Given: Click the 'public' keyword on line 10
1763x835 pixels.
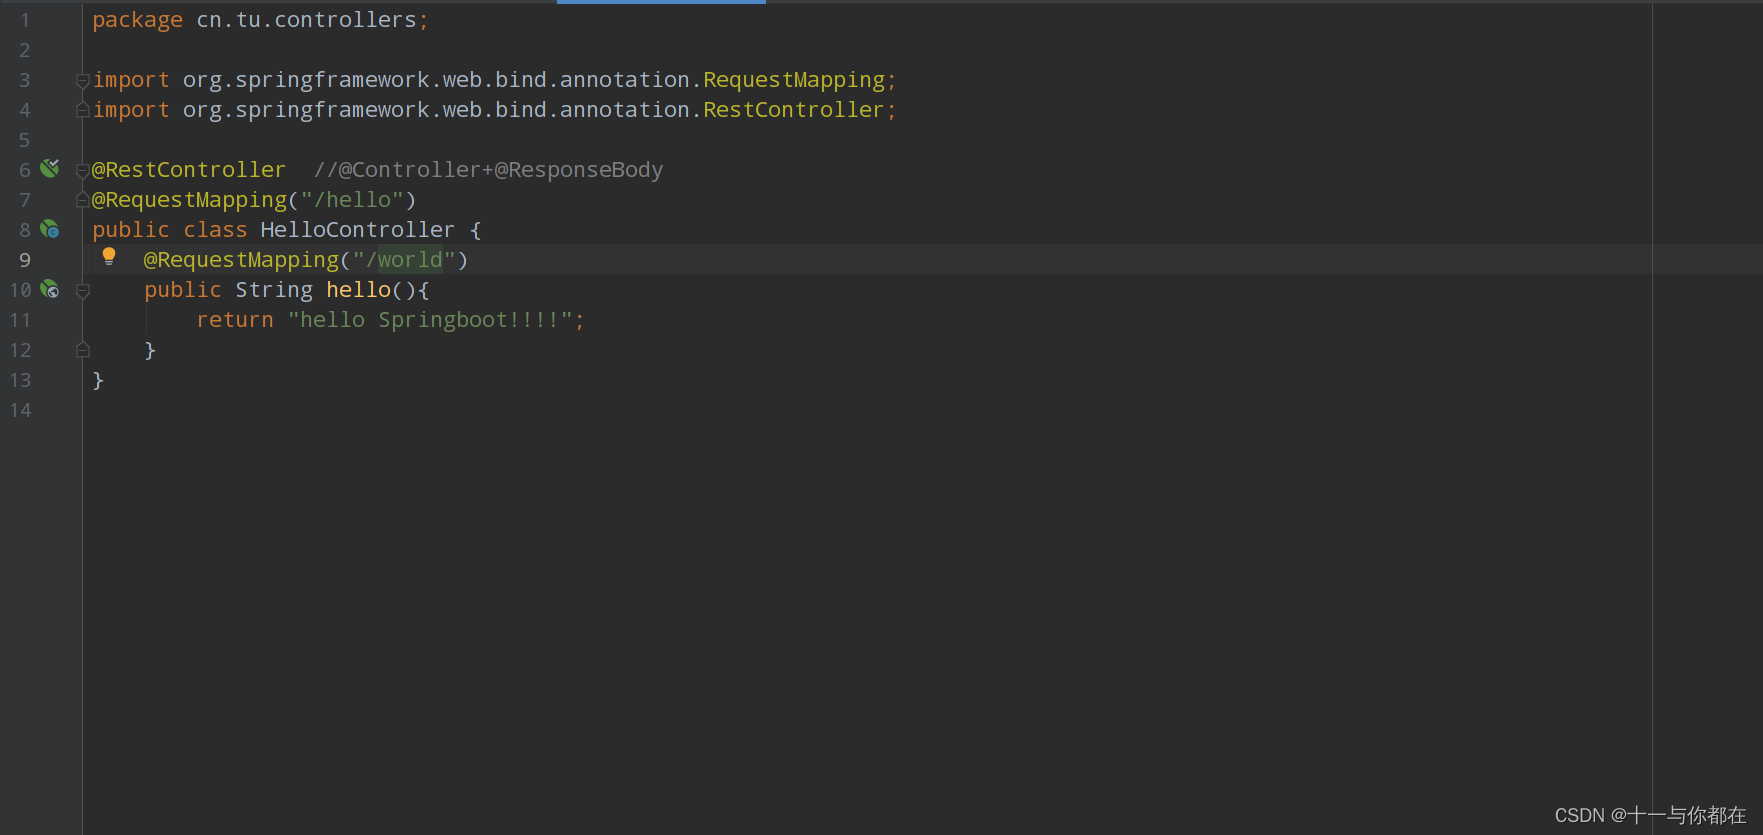Looking at the screenshot, I should coord(183,290).
